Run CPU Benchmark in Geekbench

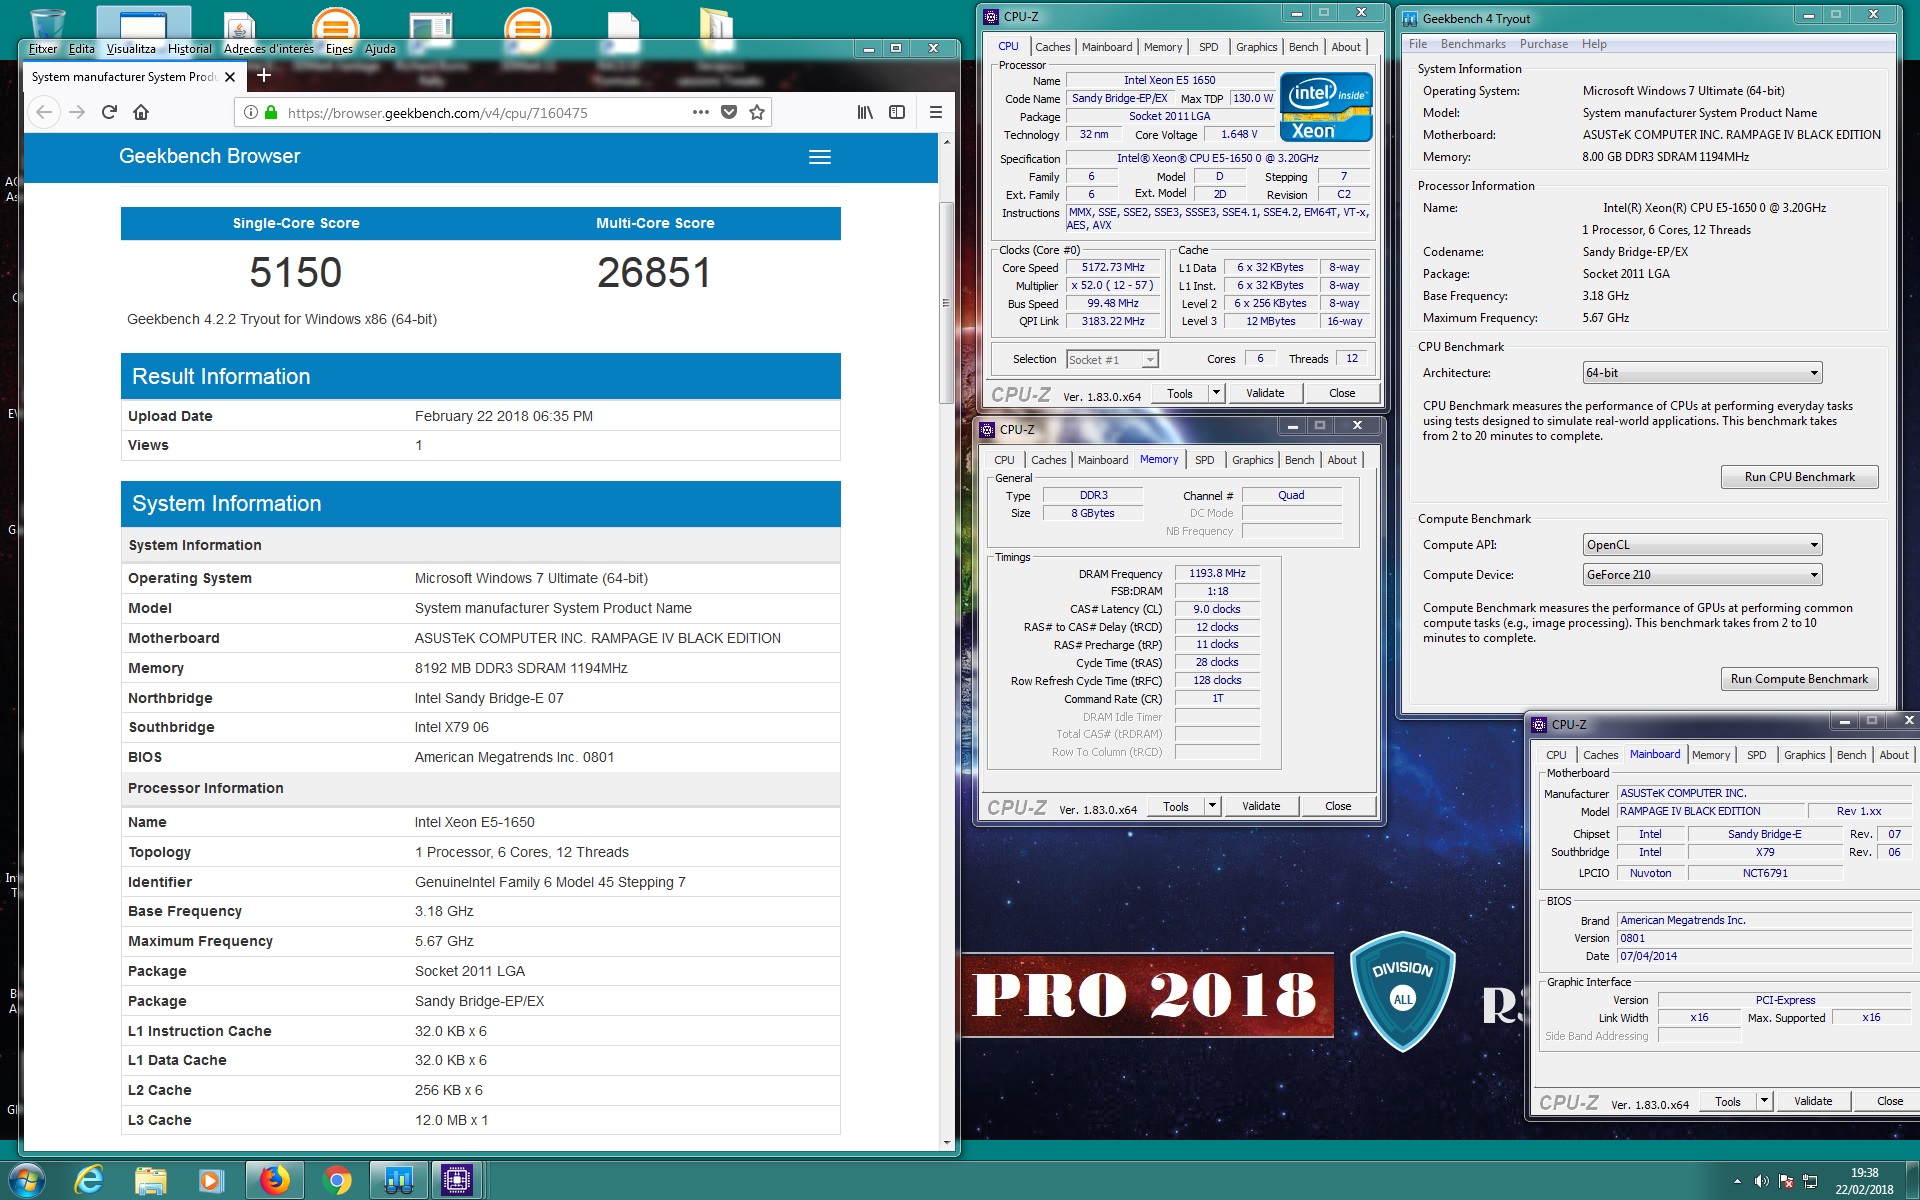pos(1799,477)
